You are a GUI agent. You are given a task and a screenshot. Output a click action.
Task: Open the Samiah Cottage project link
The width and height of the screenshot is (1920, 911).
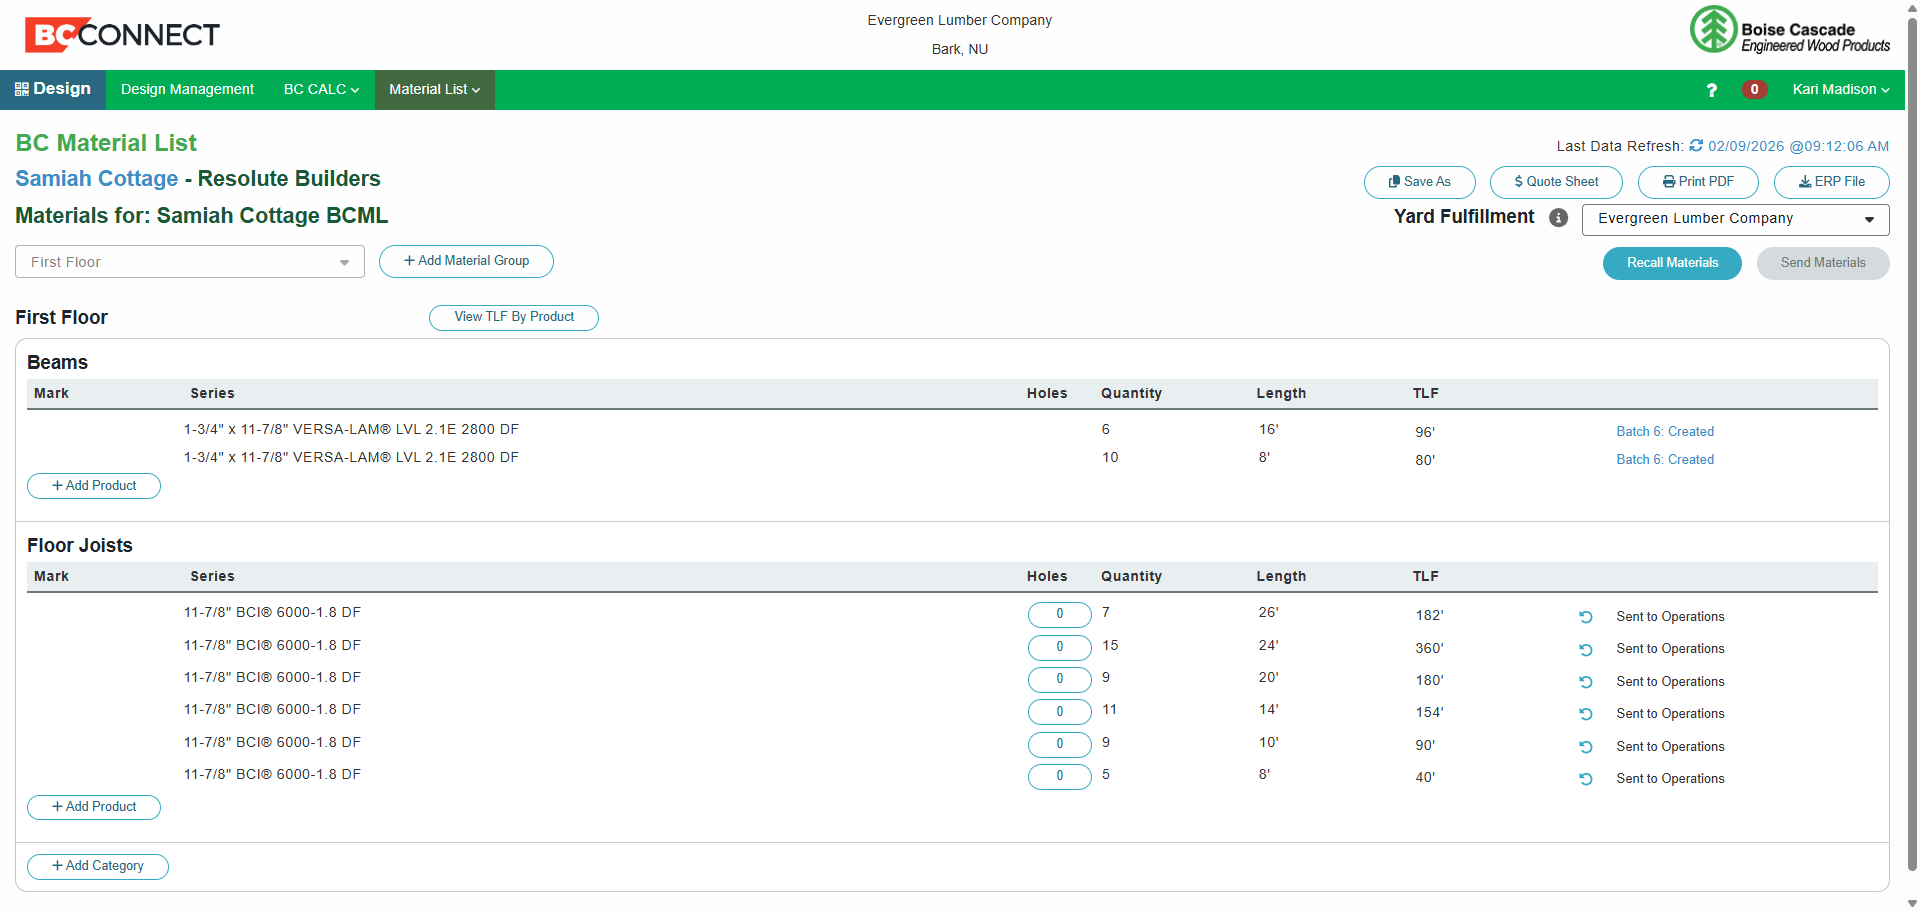(97, 179)
